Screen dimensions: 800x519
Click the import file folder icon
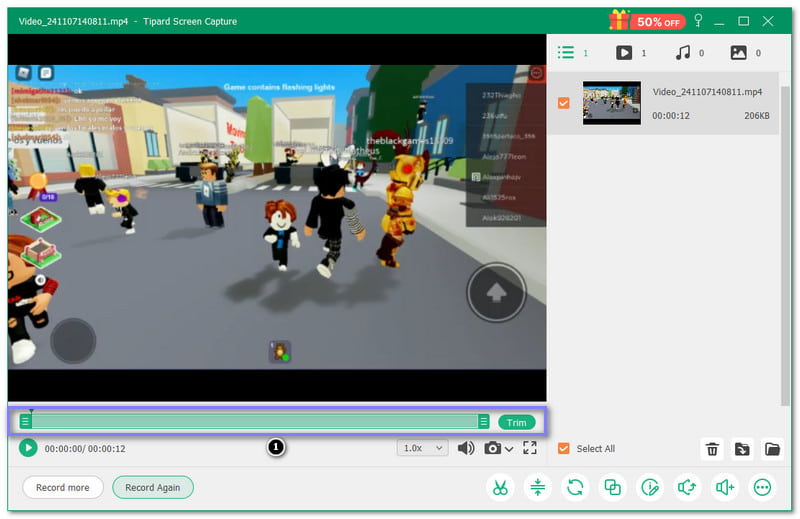[742, 449]
